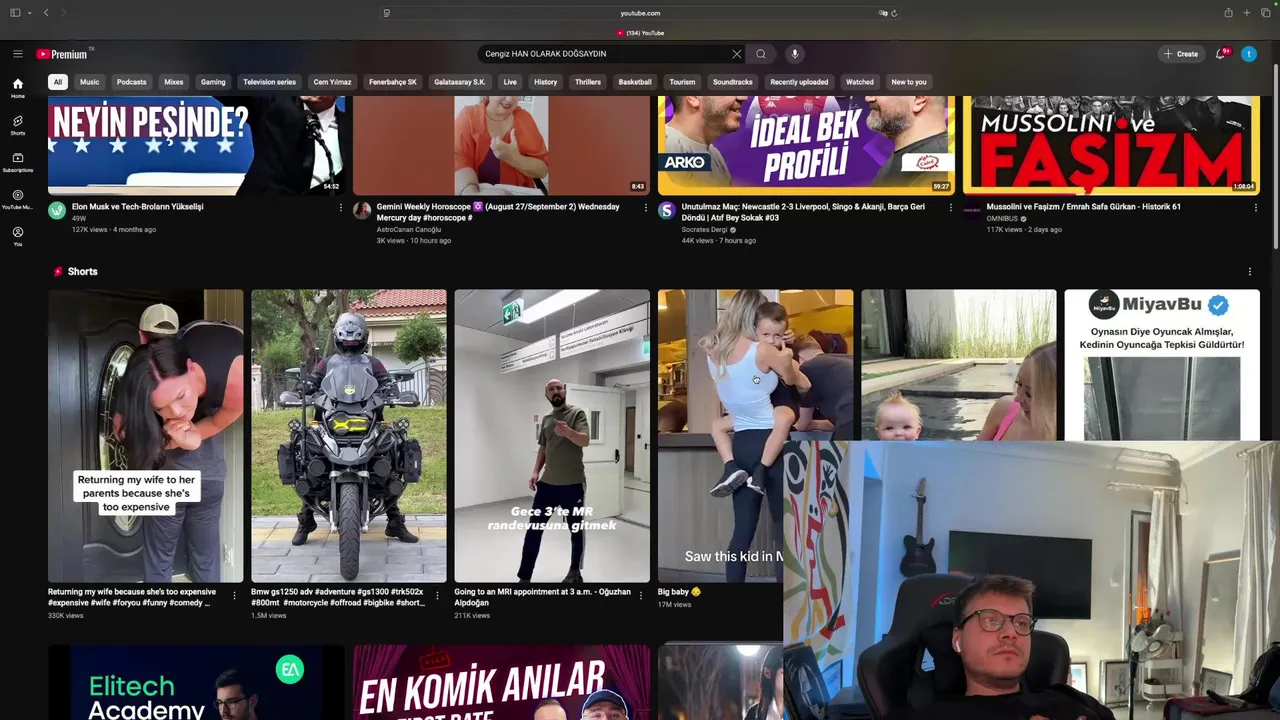Select the History chip
The height and width of the screenshot is (720, 1280).
(546, 82)
